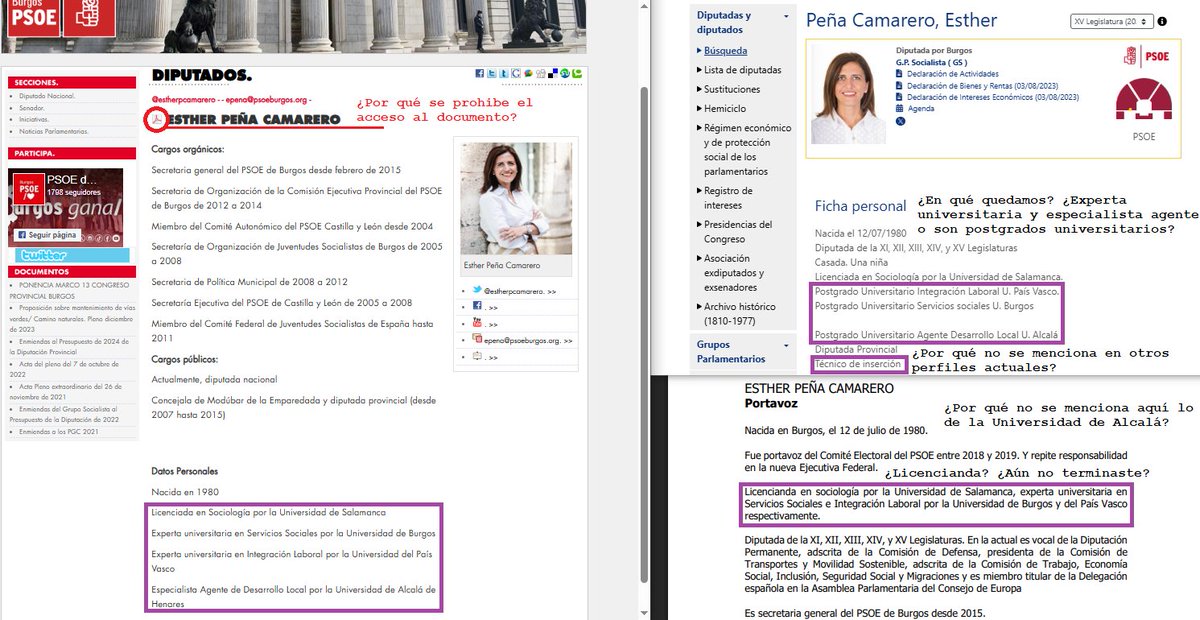Share page via Twitter bird icon in share bar
1200x620 pixels.
[492, 73]
